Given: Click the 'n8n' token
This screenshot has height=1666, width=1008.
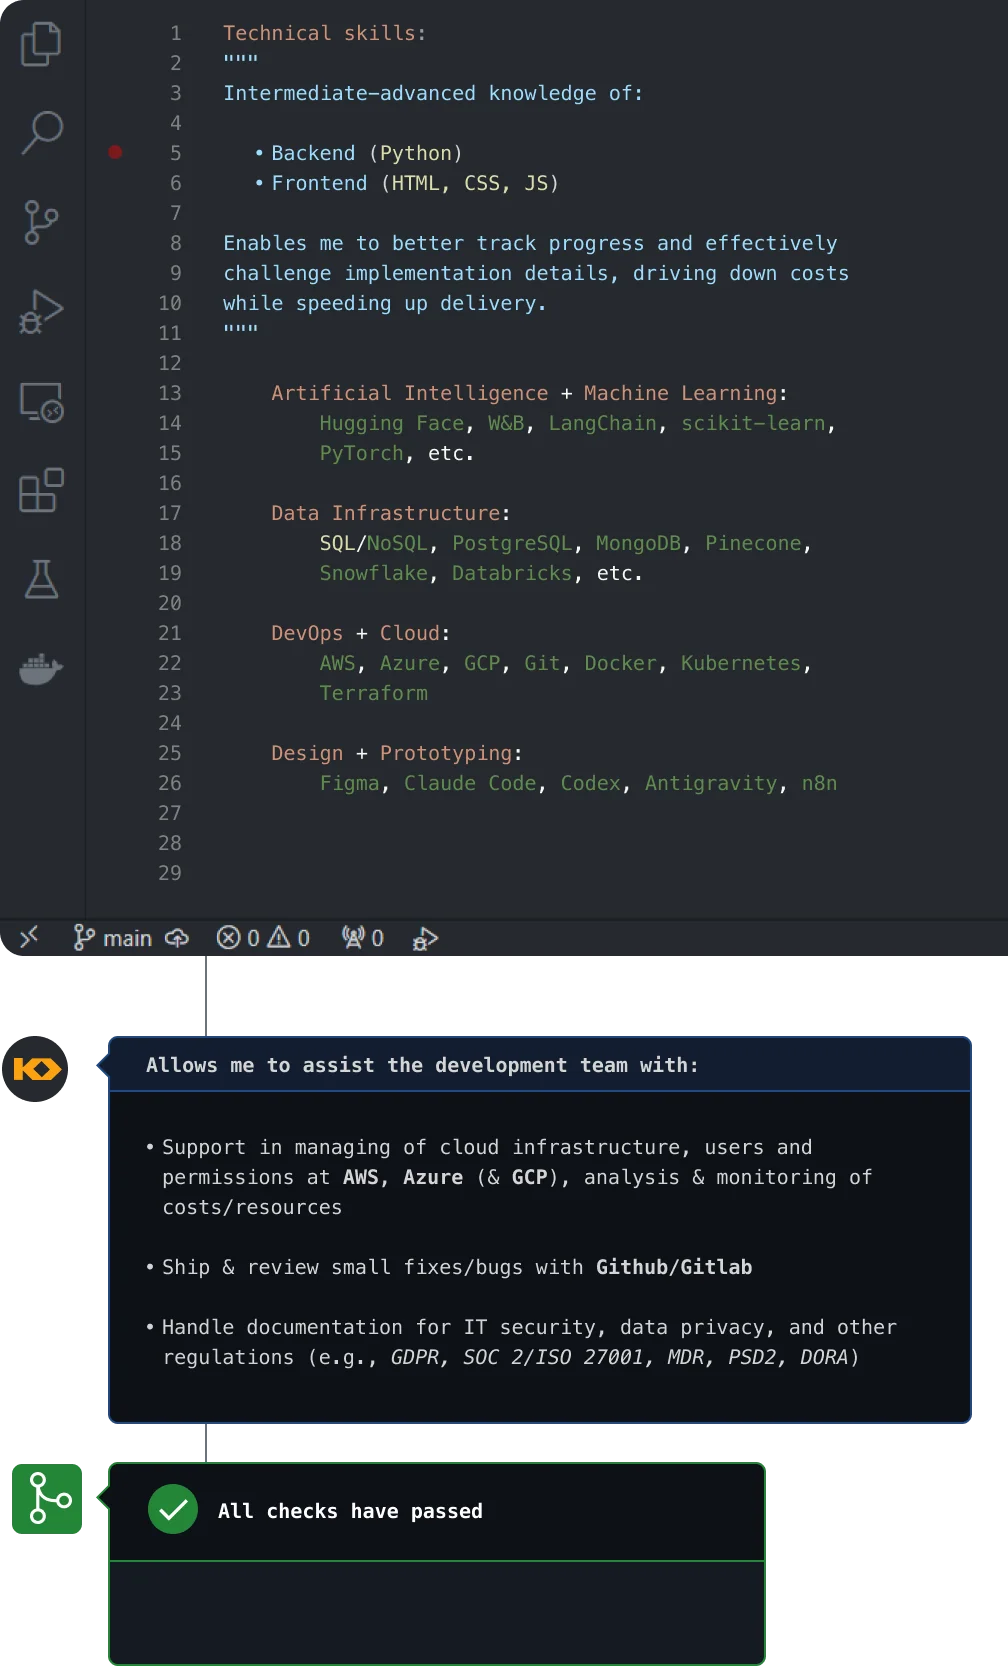Looking at the screenshot, I should pos(819,783).
